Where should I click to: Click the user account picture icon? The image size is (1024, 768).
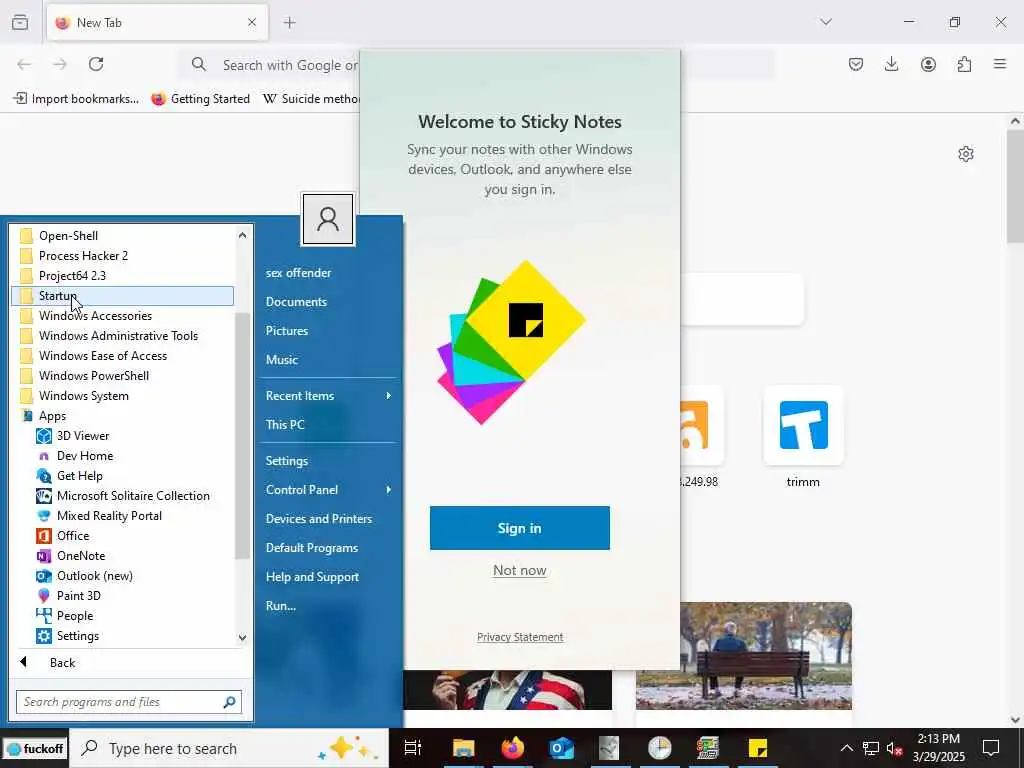[x=328, y=219]
